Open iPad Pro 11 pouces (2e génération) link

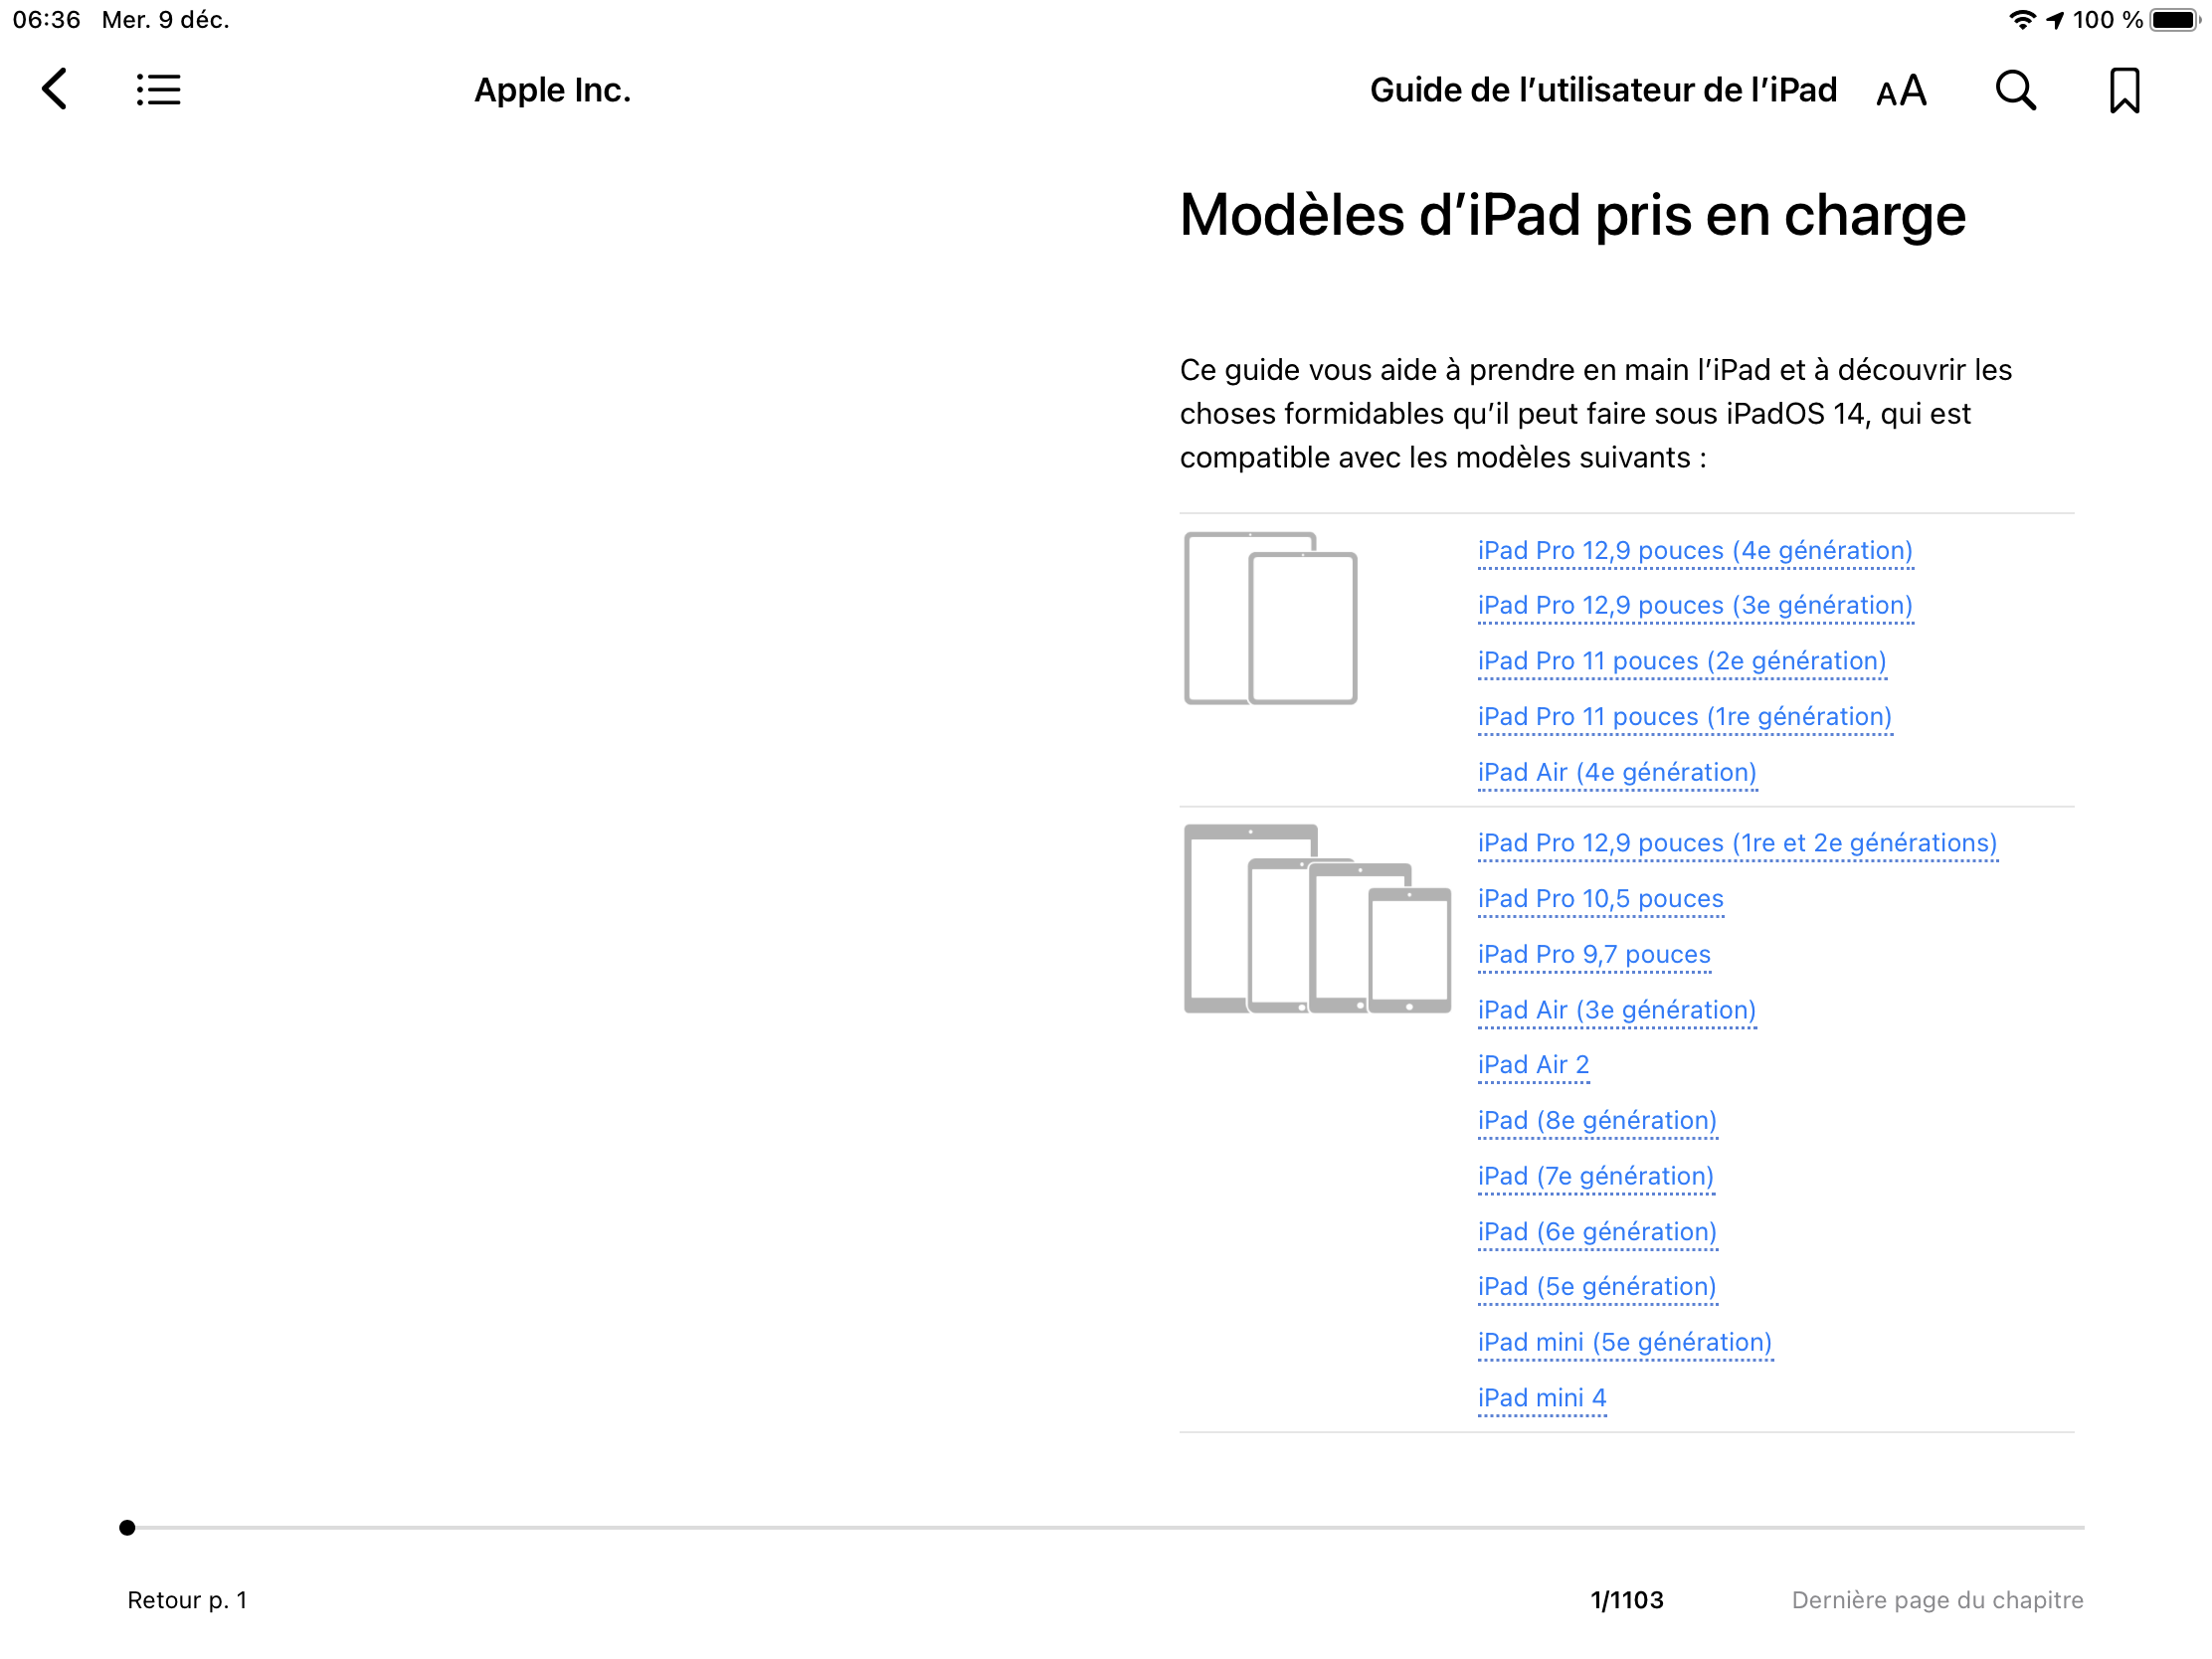[x=1682, y=661]
